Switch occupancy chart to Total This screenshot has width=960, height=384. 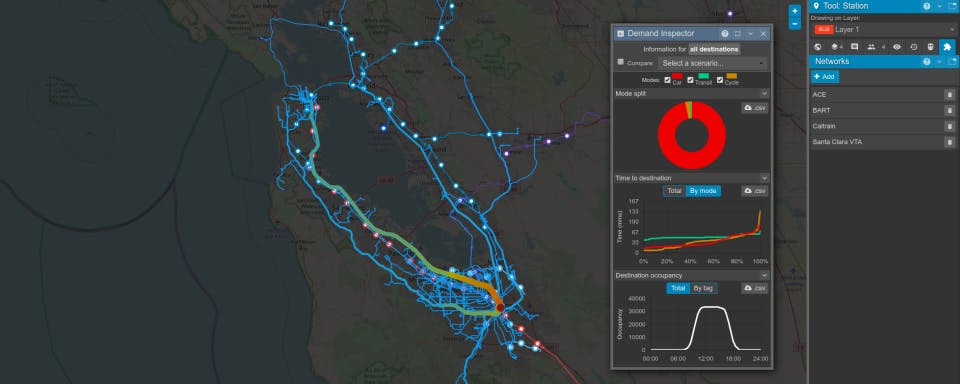tap(678, 288)
